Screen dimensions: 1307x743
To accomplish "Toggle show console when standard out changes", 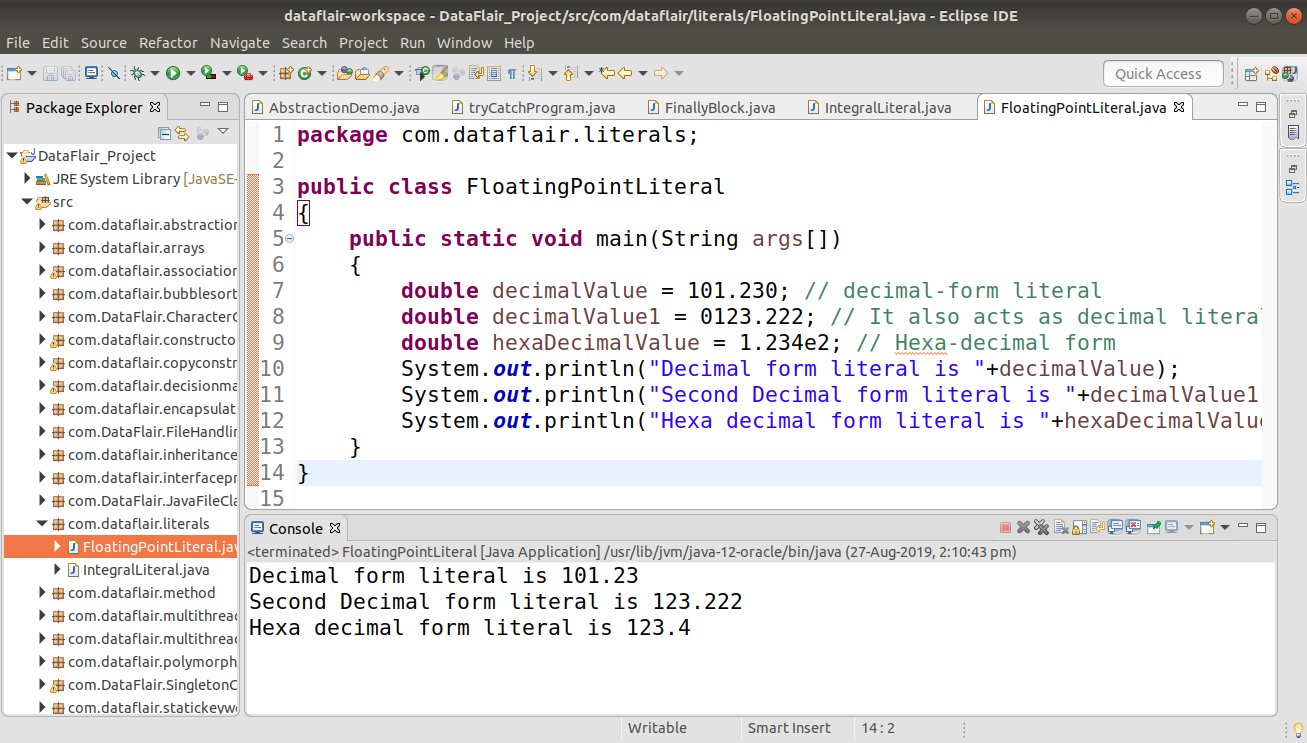I will click(1113, 527).
